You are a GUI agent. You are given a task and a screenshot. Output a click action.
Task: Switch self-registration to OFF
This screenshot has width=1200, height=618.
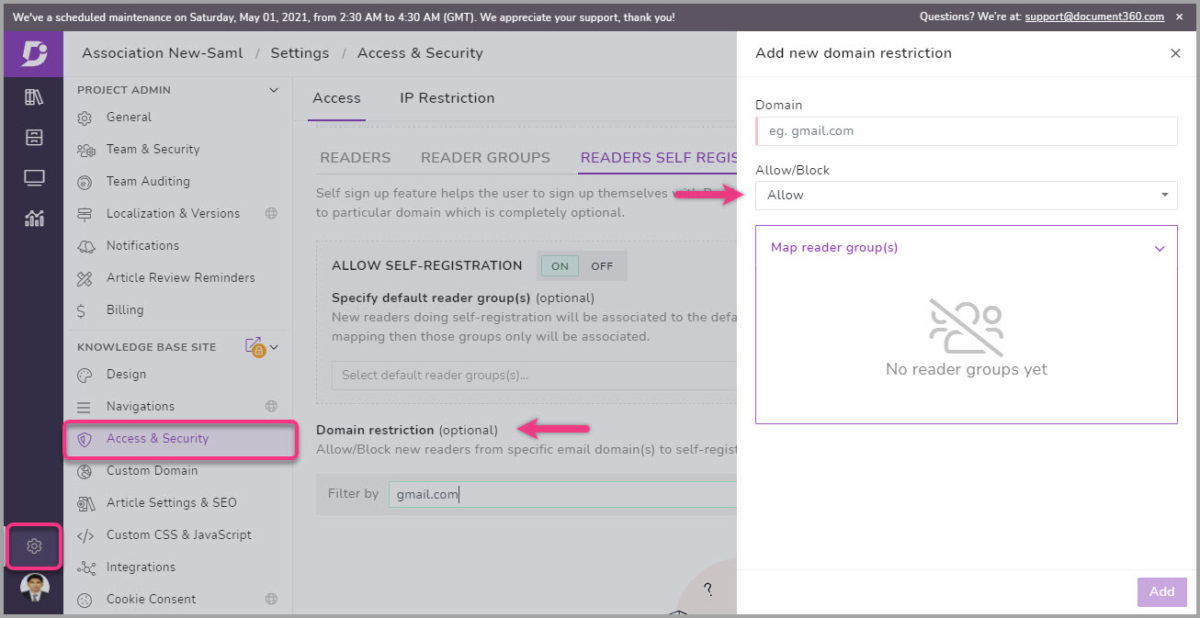(x=601, y=265)
